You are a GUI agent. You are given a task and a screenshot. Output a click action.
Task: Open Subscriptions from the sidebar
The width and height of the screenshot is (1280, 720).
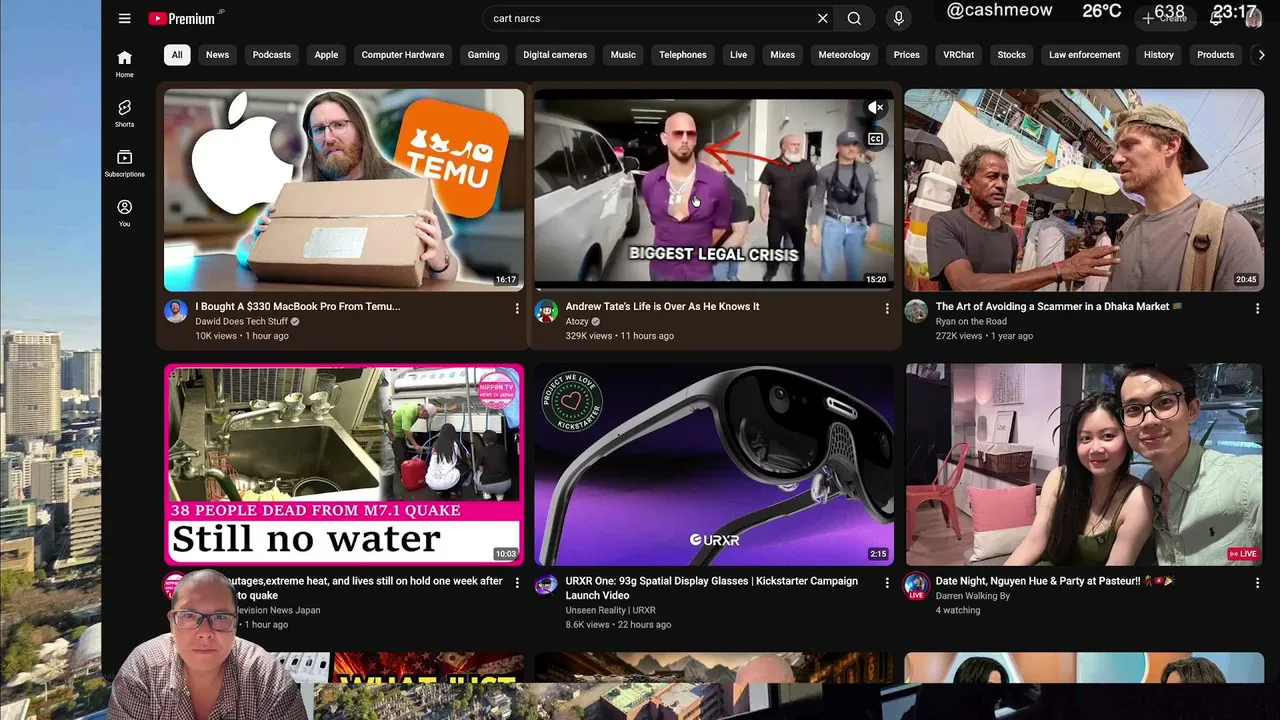(124, 164)
